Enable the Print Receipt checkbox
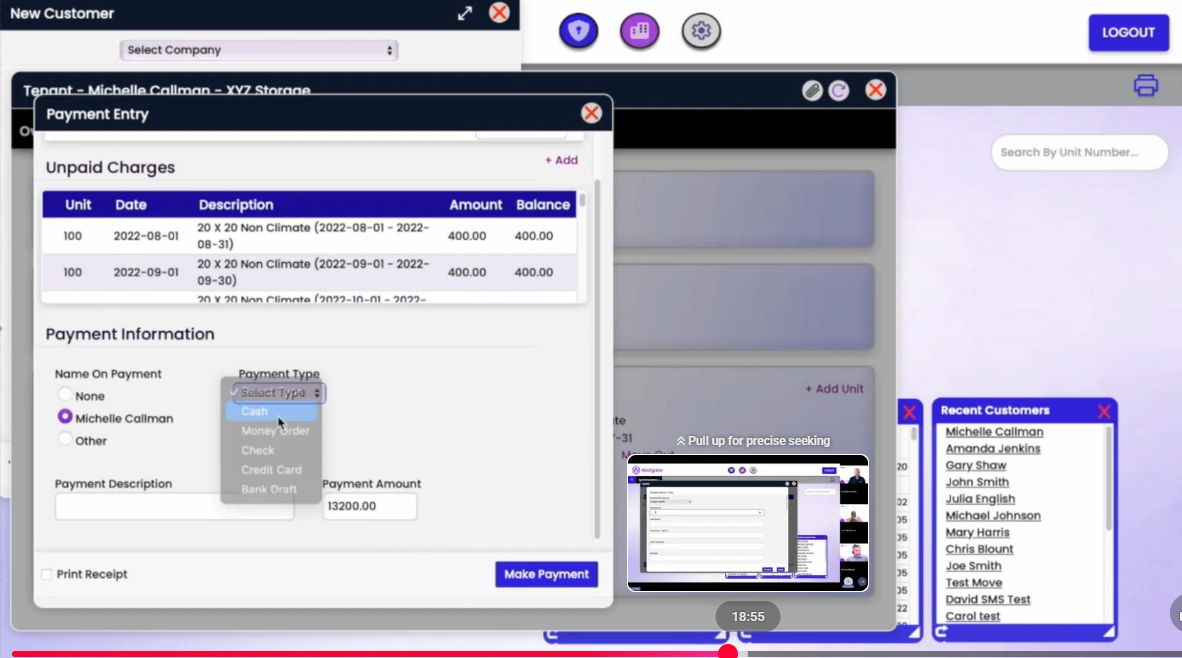The height and width of the screenshot is (658, 1182). 47,574
